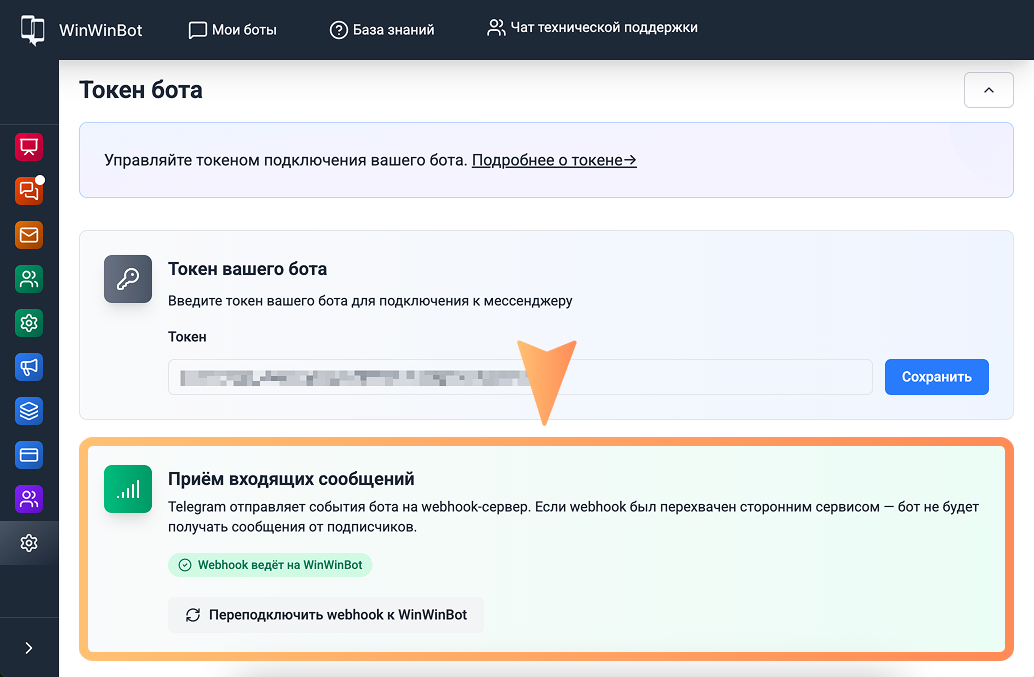Open База знаний menu item
The height and width of the screenshot is (677, 1034).
coord(382,30)
